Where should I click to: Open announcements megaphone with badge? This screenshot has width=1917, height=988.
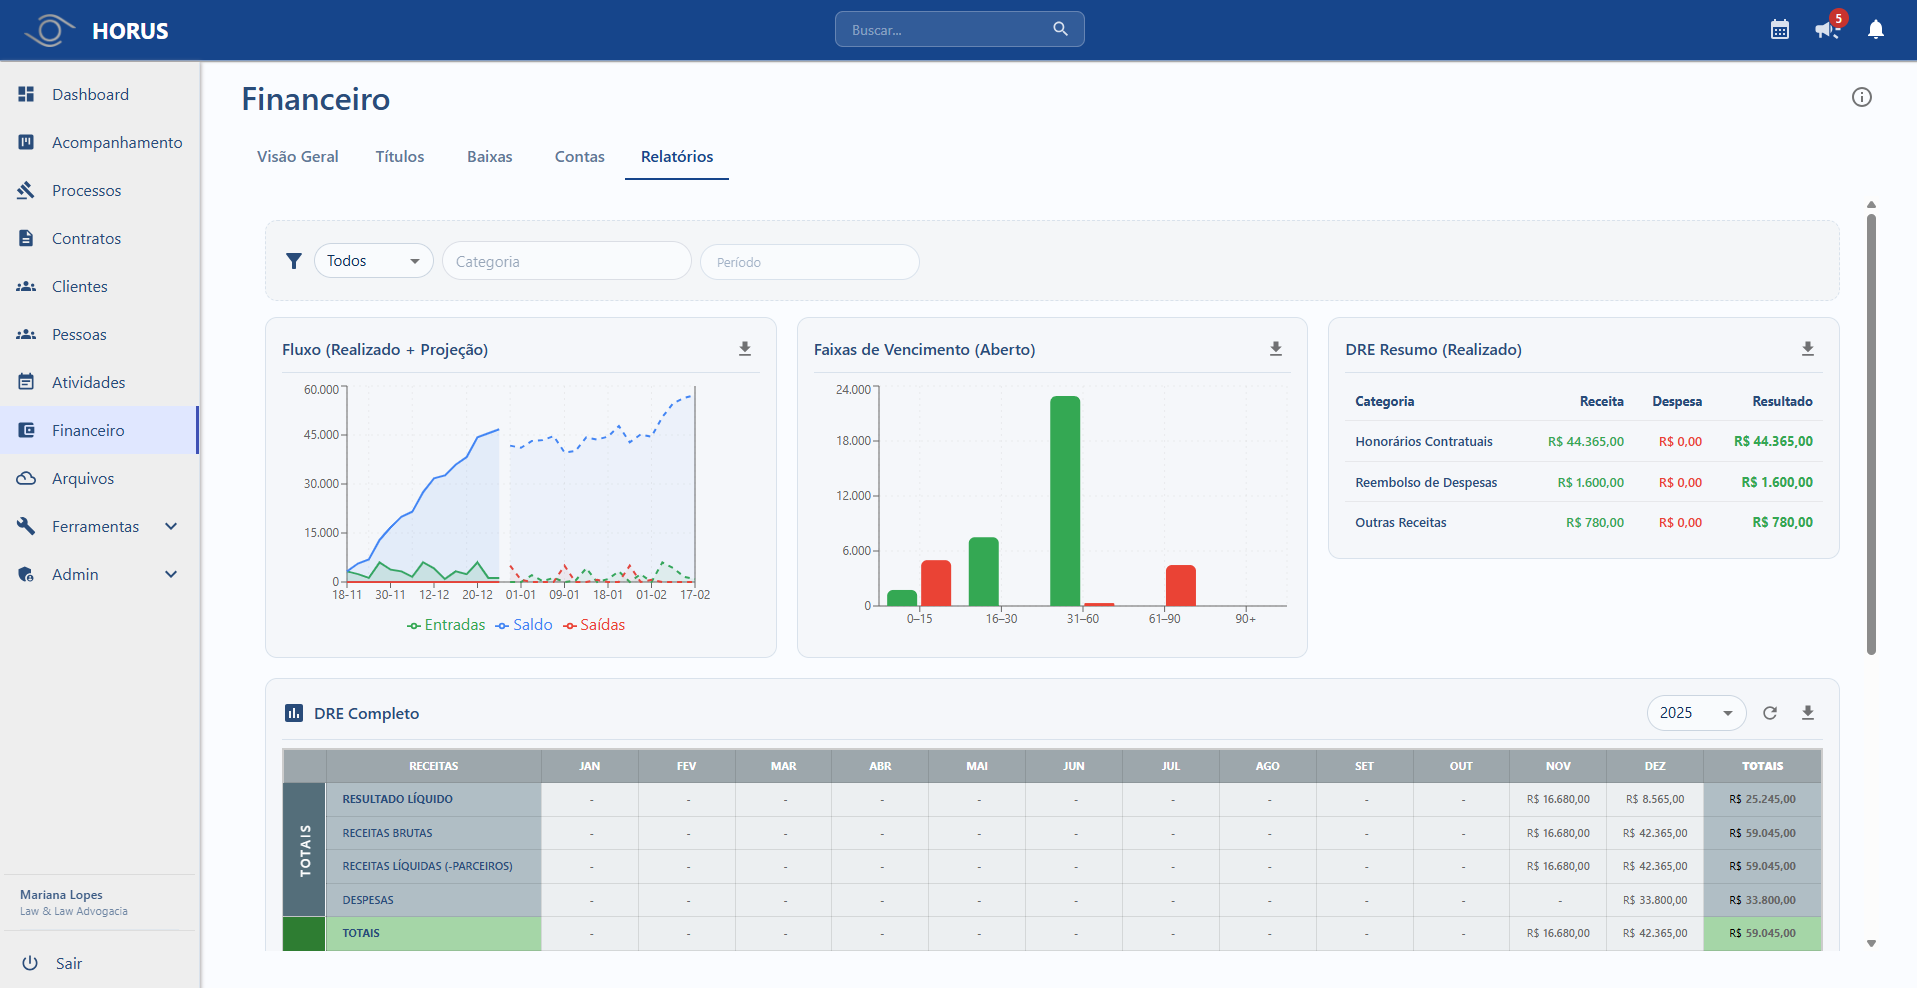click(1826, 30)
